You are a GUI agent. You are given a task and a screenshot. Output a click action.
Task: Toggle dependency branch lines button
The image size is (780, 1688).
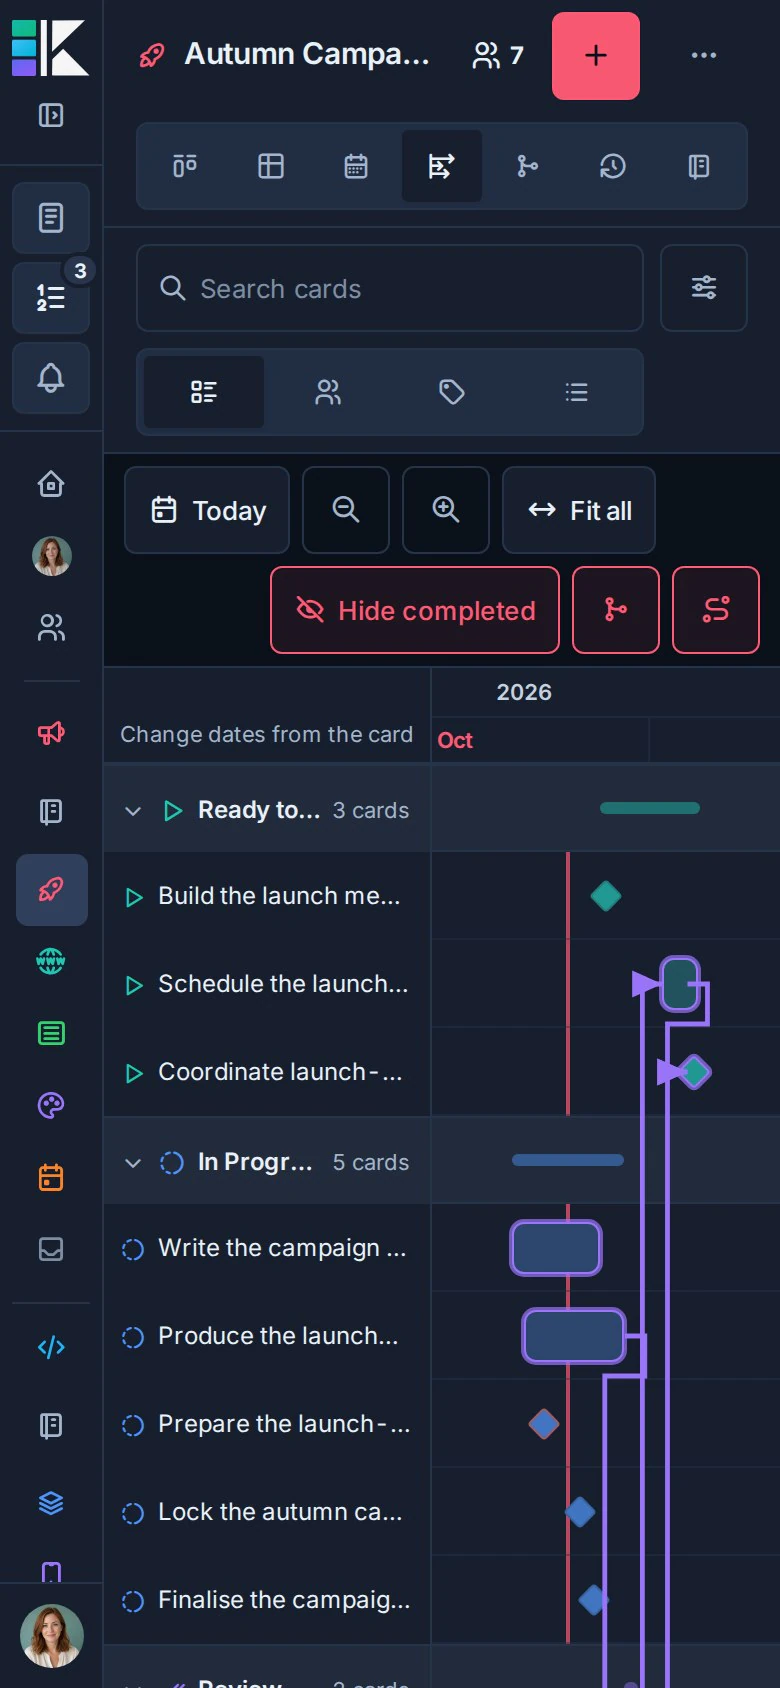[x=616, y=610]
